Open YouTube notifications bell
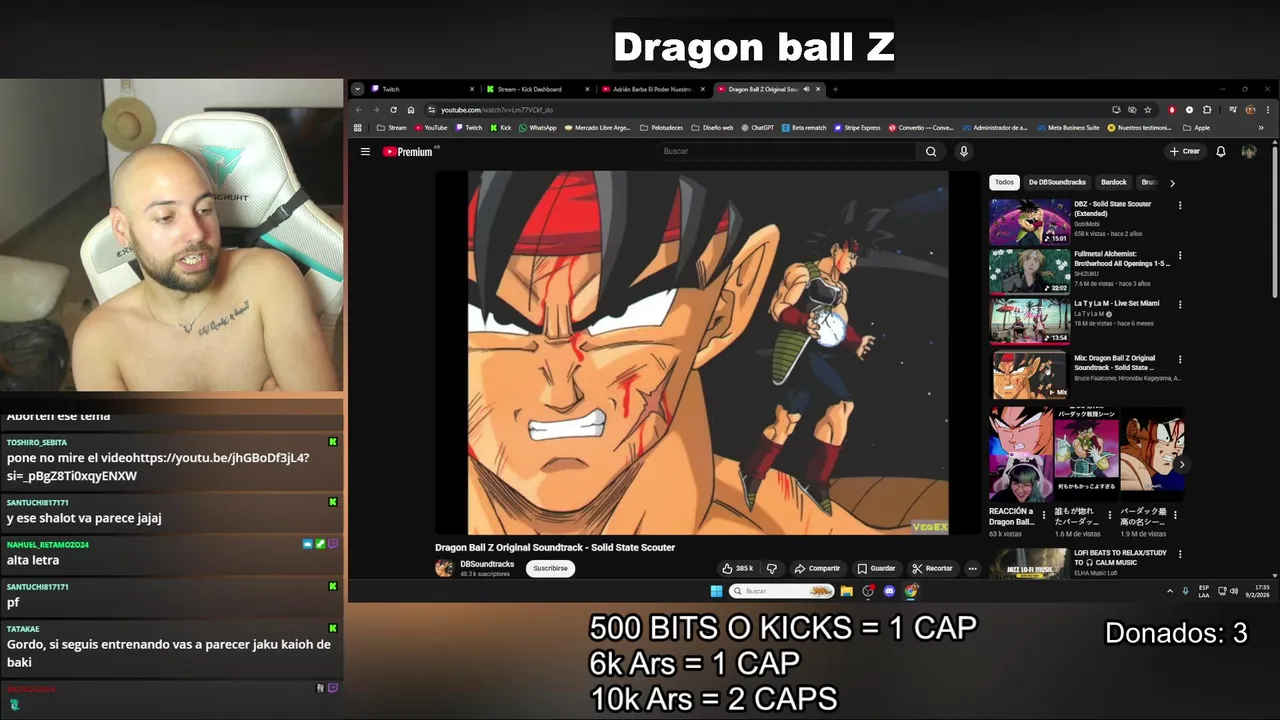The image size is (1280, 720). click(1221, 151)
